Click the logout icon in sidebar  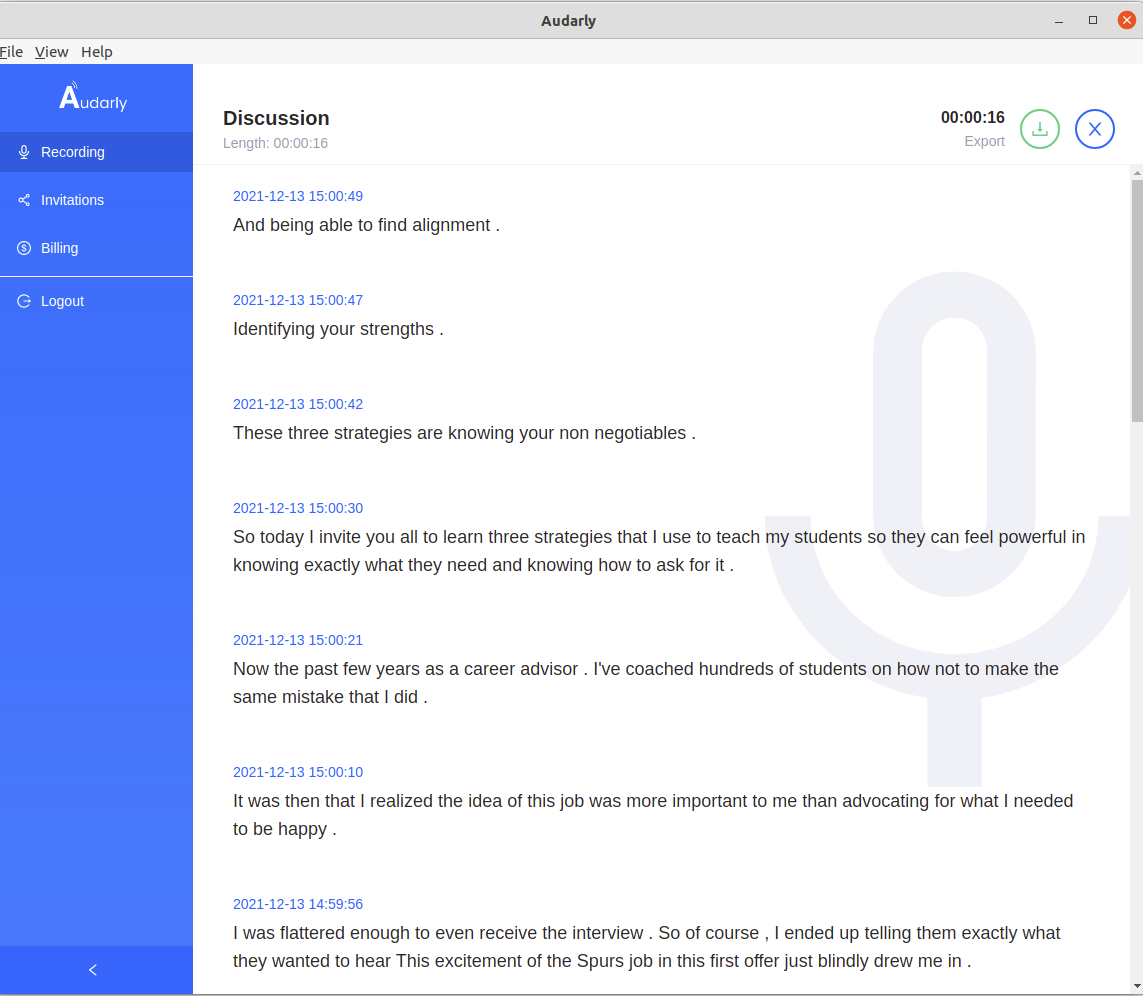point(24,301)
